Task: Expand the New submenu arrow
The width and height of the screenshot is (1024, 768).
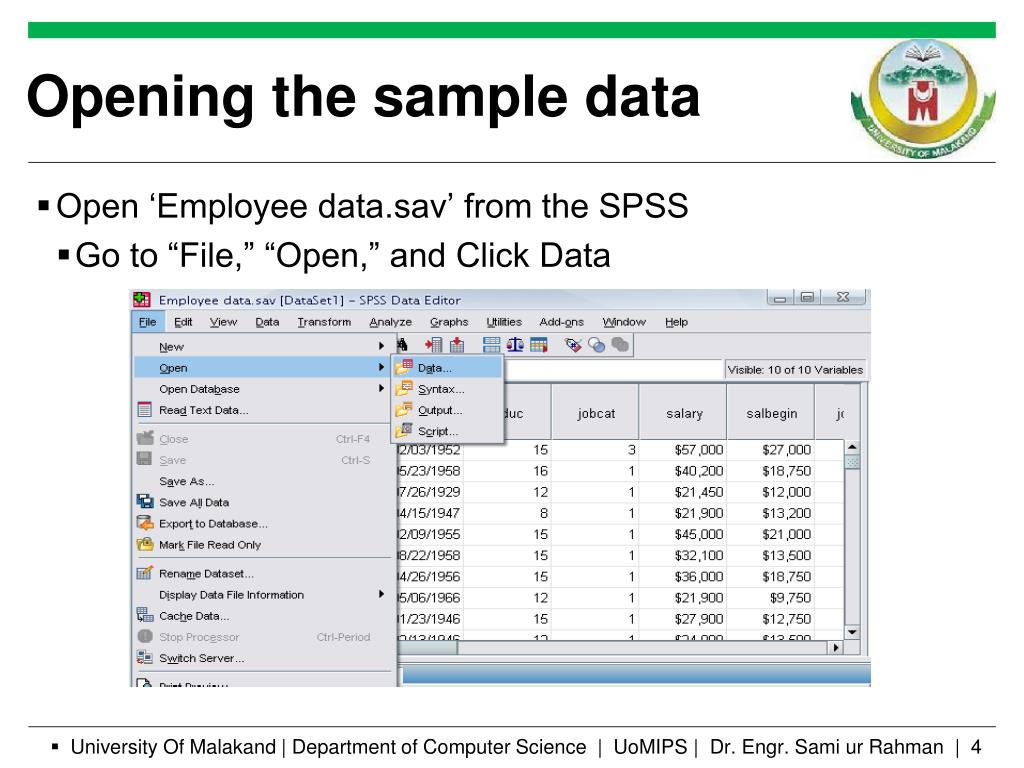Action: click(381, 346)
